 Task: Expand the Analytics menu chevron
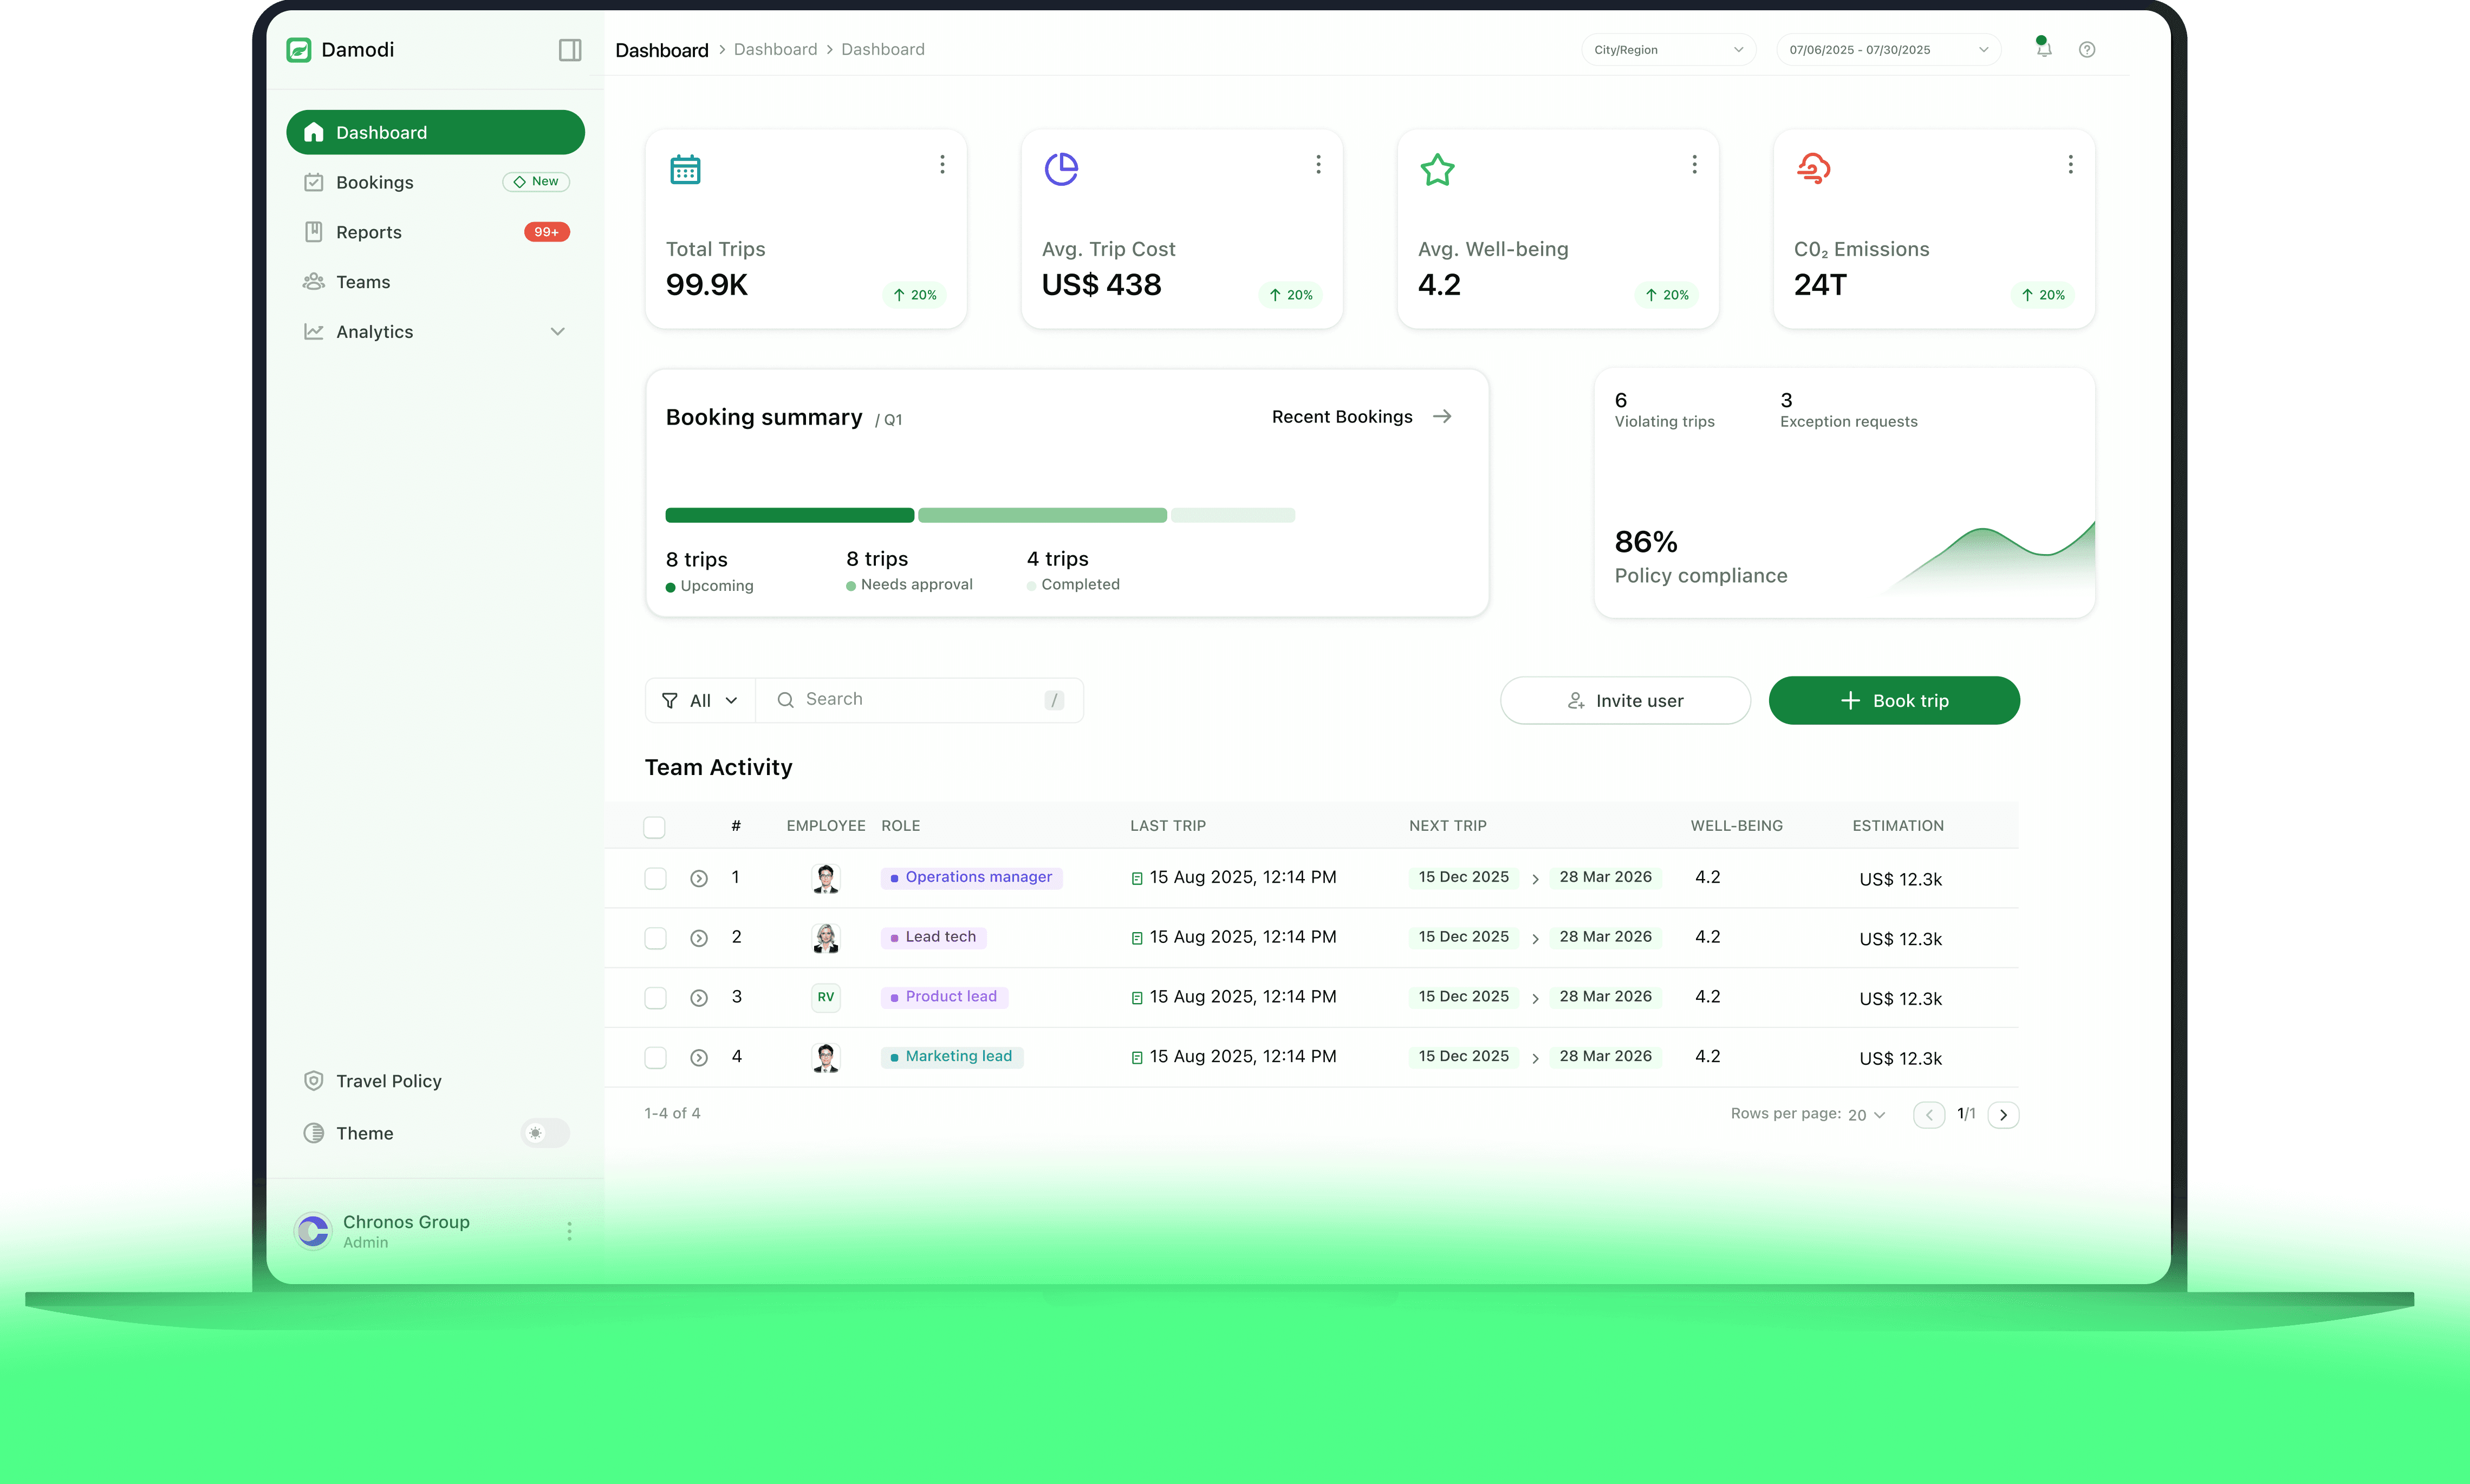pos(557,332)
